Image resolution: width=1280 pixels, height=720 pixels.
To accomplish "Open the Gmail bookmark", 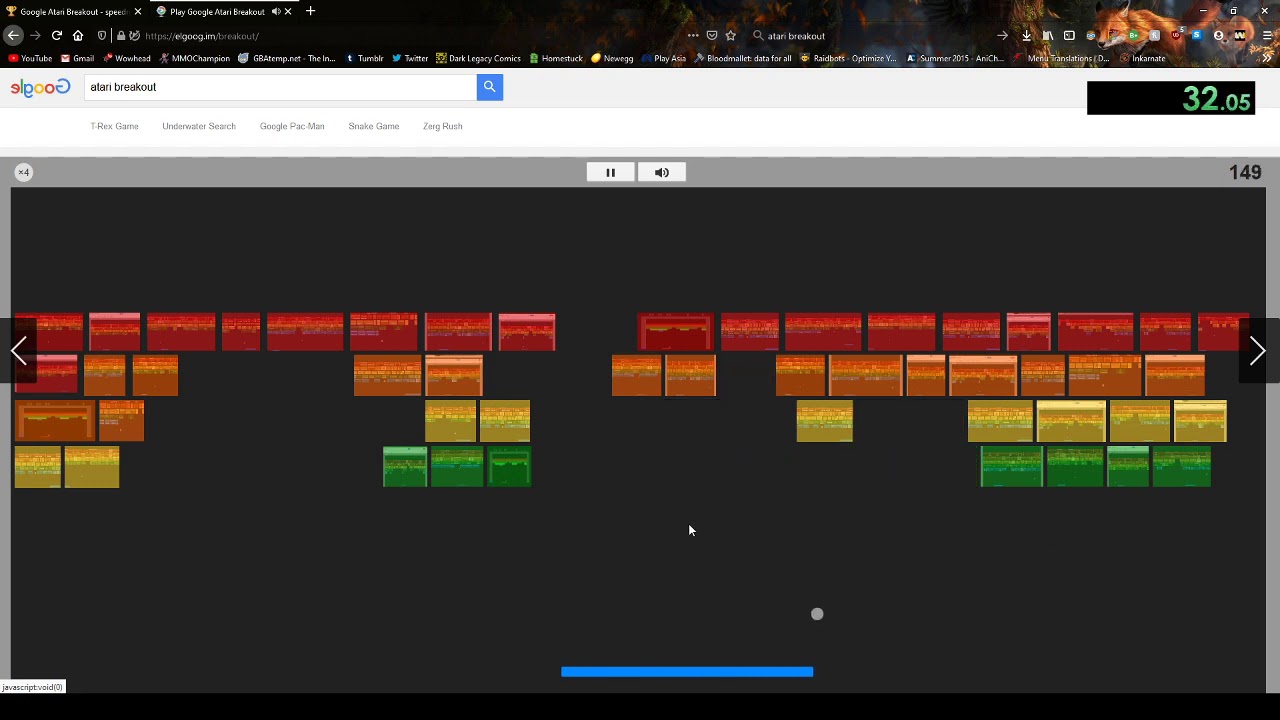I will coord(77,58).
